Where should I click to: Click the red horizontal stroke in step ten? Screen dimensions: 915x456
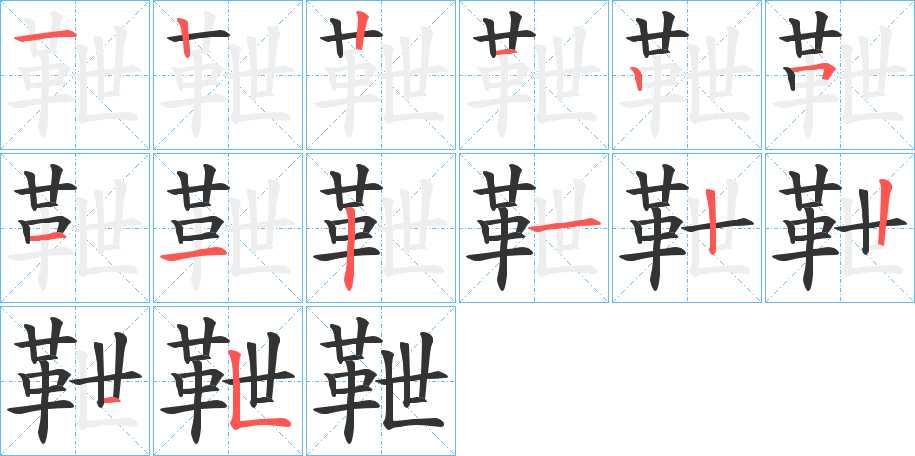[564, 224]
